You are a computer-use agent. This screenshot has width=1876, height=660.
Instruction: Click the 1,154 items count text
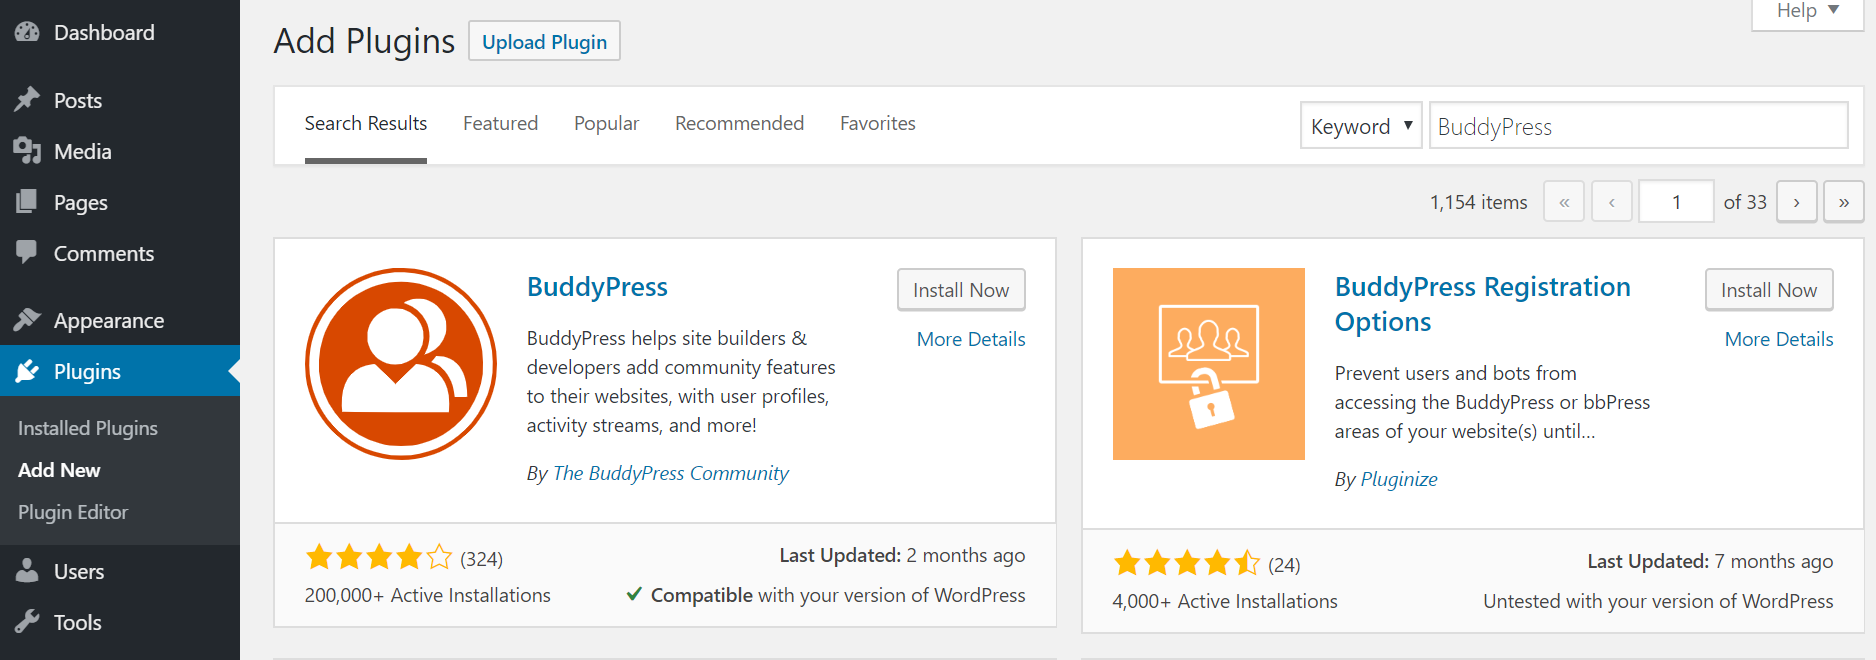pos(1478,202)
